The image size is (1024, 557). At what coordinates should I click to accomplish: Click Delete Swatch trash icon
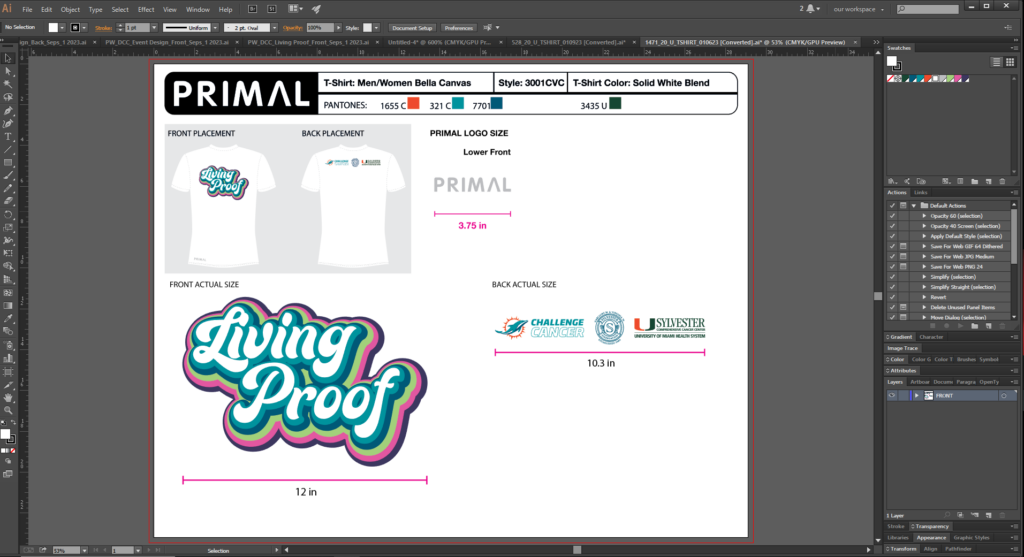[x=1002, y=182]
